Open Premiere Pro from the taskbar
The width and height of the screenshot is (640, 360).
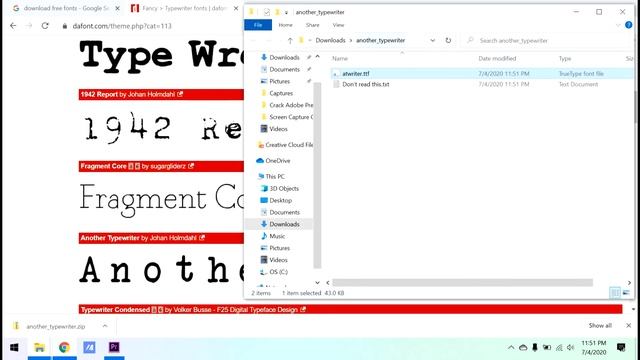[x=114, y=347]
